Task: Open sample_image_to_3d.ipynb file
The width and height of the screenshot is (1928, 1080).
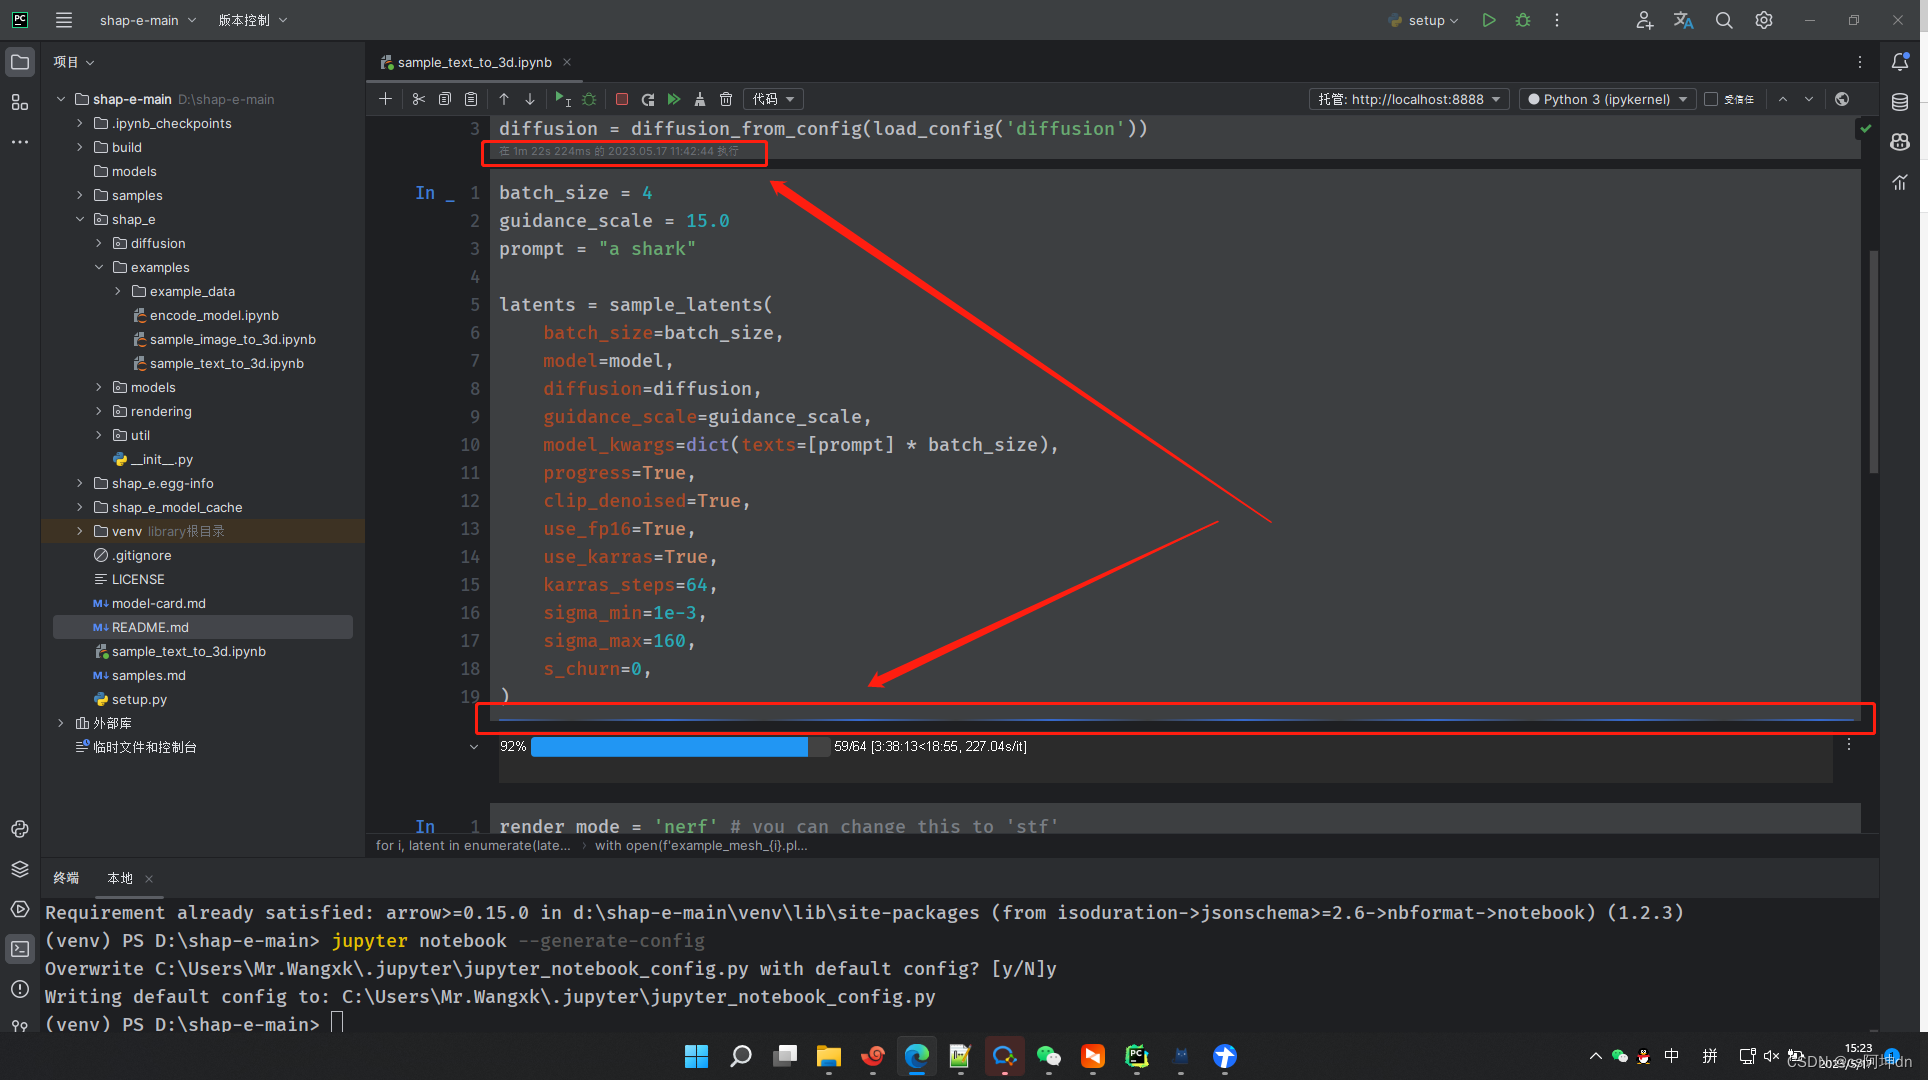Action: tap(232, 339)
